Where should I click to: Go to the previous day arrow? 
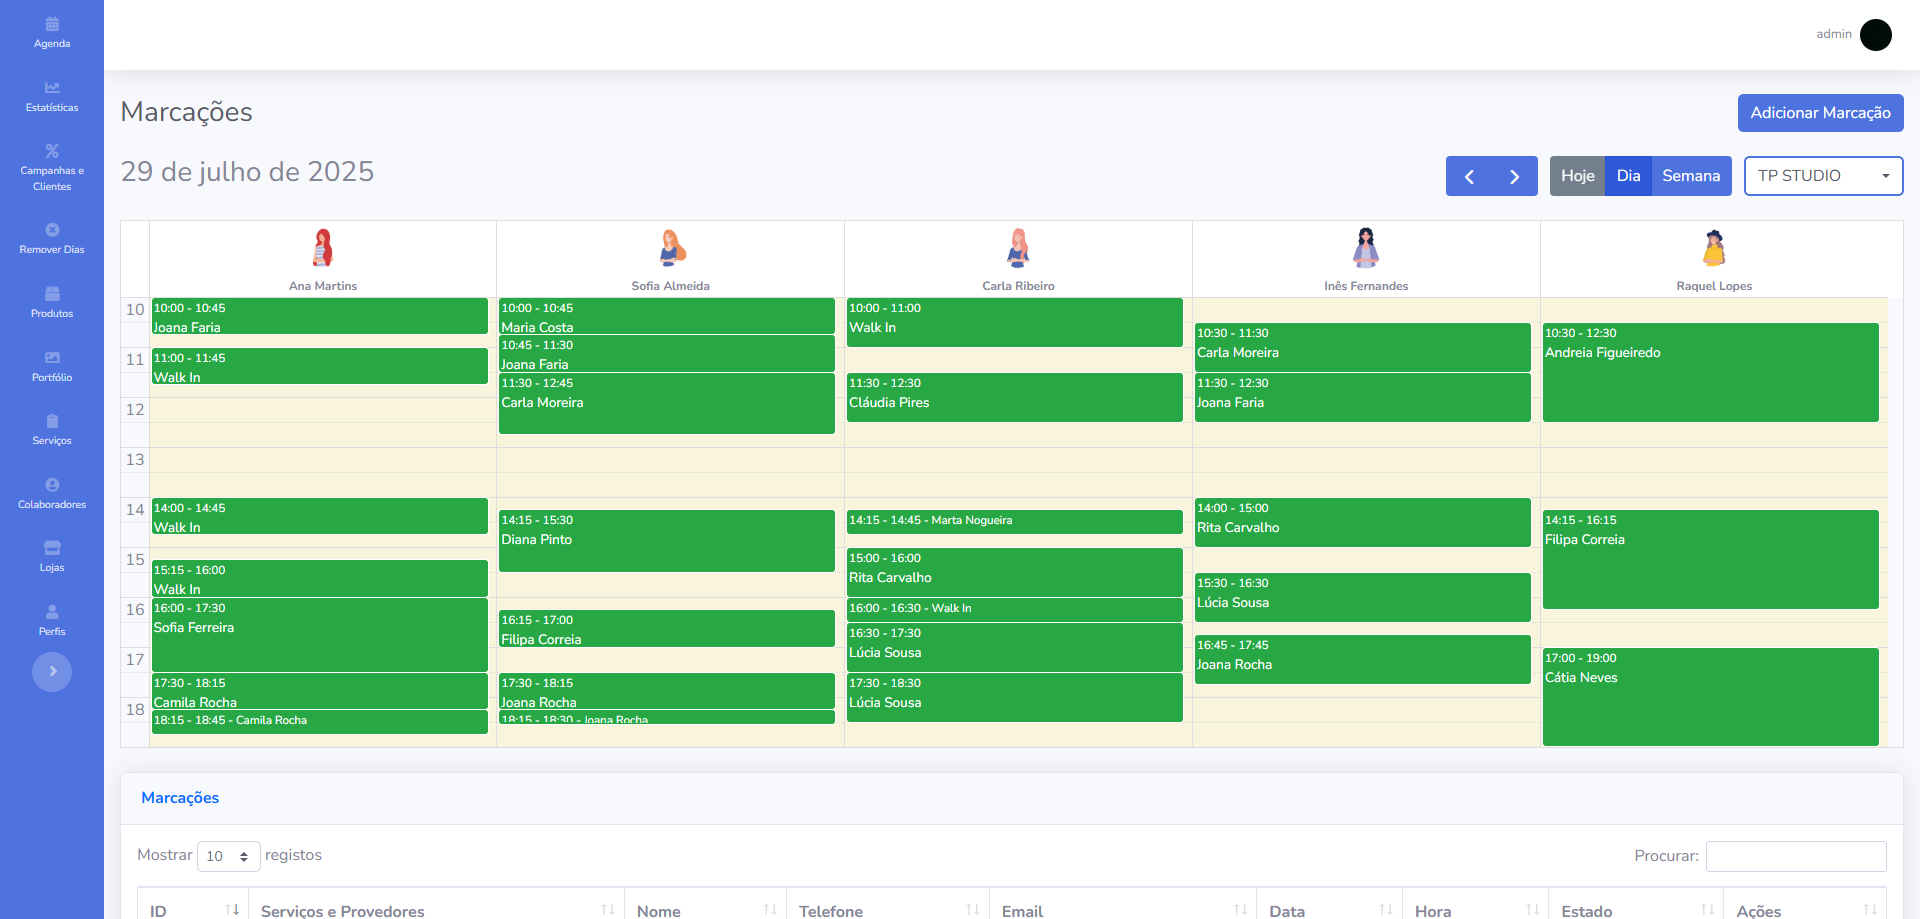click(x=1469, y=176)
